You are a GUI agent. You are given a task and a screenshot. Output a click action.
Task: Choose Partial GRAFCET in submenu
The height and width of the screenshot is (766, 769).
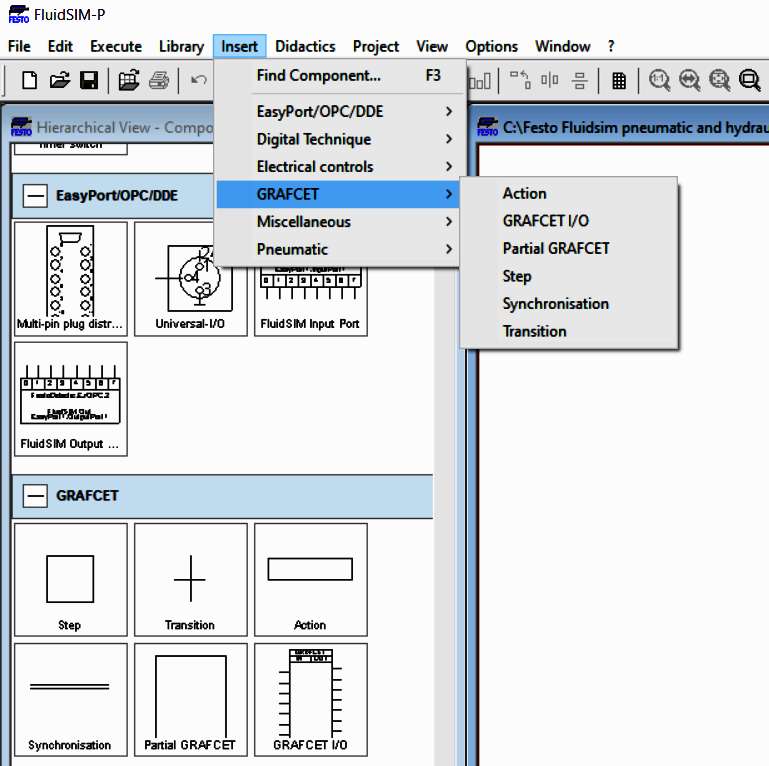pyautogui.click(x=569, y=248)
